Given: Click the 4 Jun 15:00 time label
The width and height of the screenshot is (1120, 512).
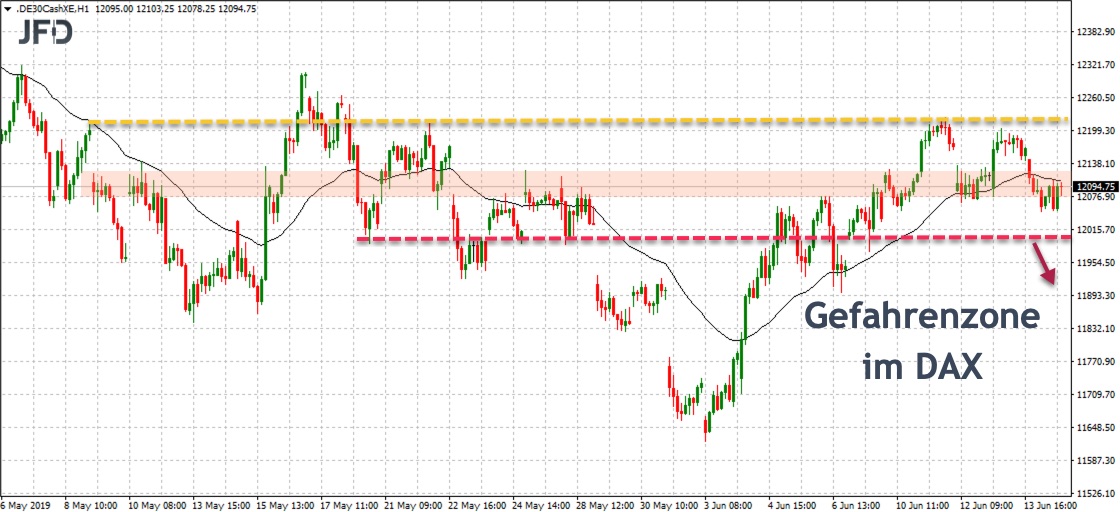Looking at the screenshot, I should [794, 504].
